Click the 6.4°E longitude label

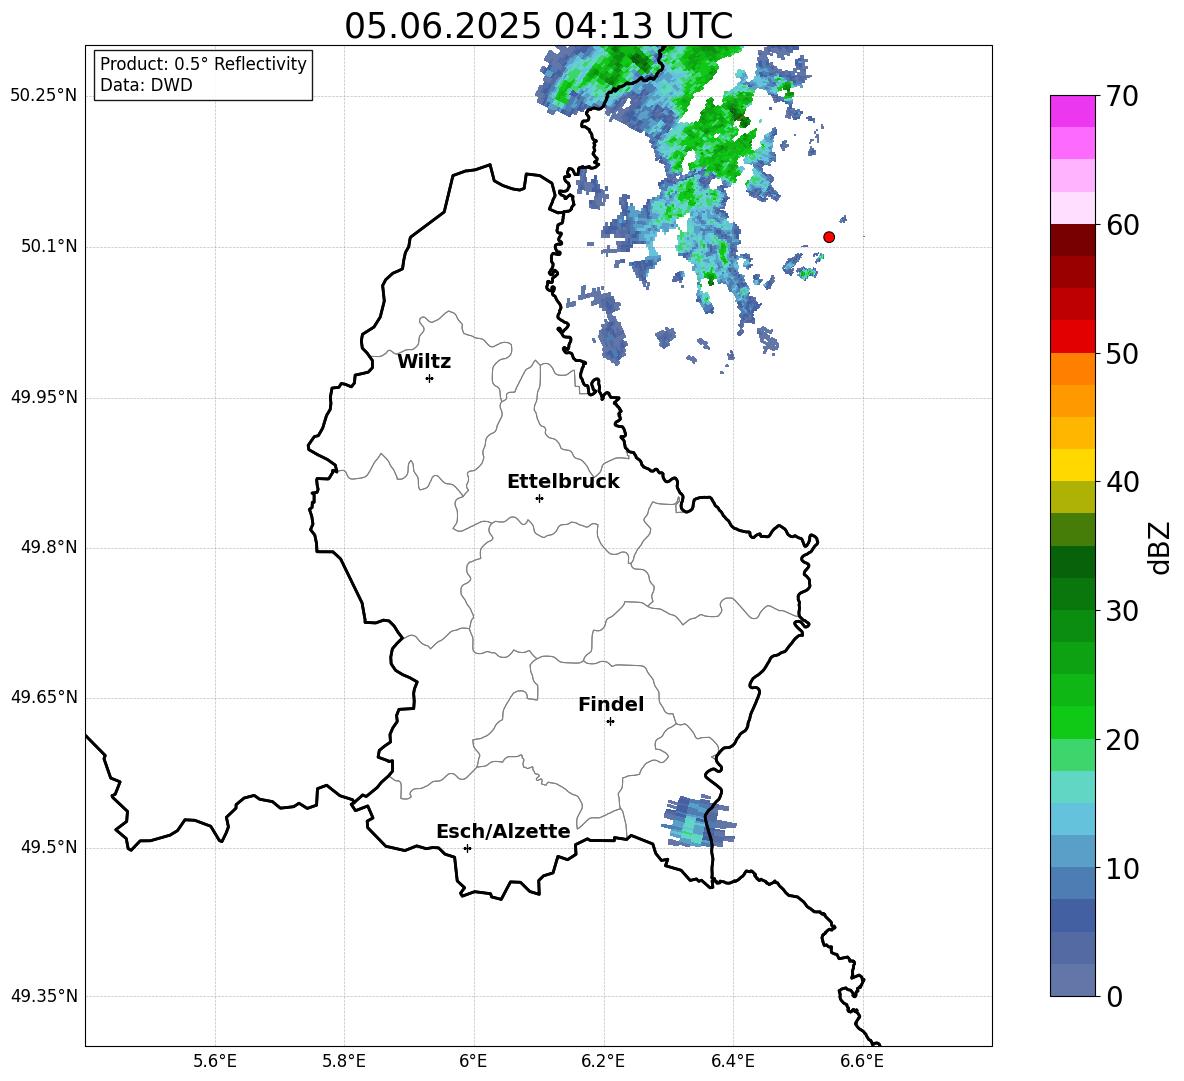[x=732, y=1061]
